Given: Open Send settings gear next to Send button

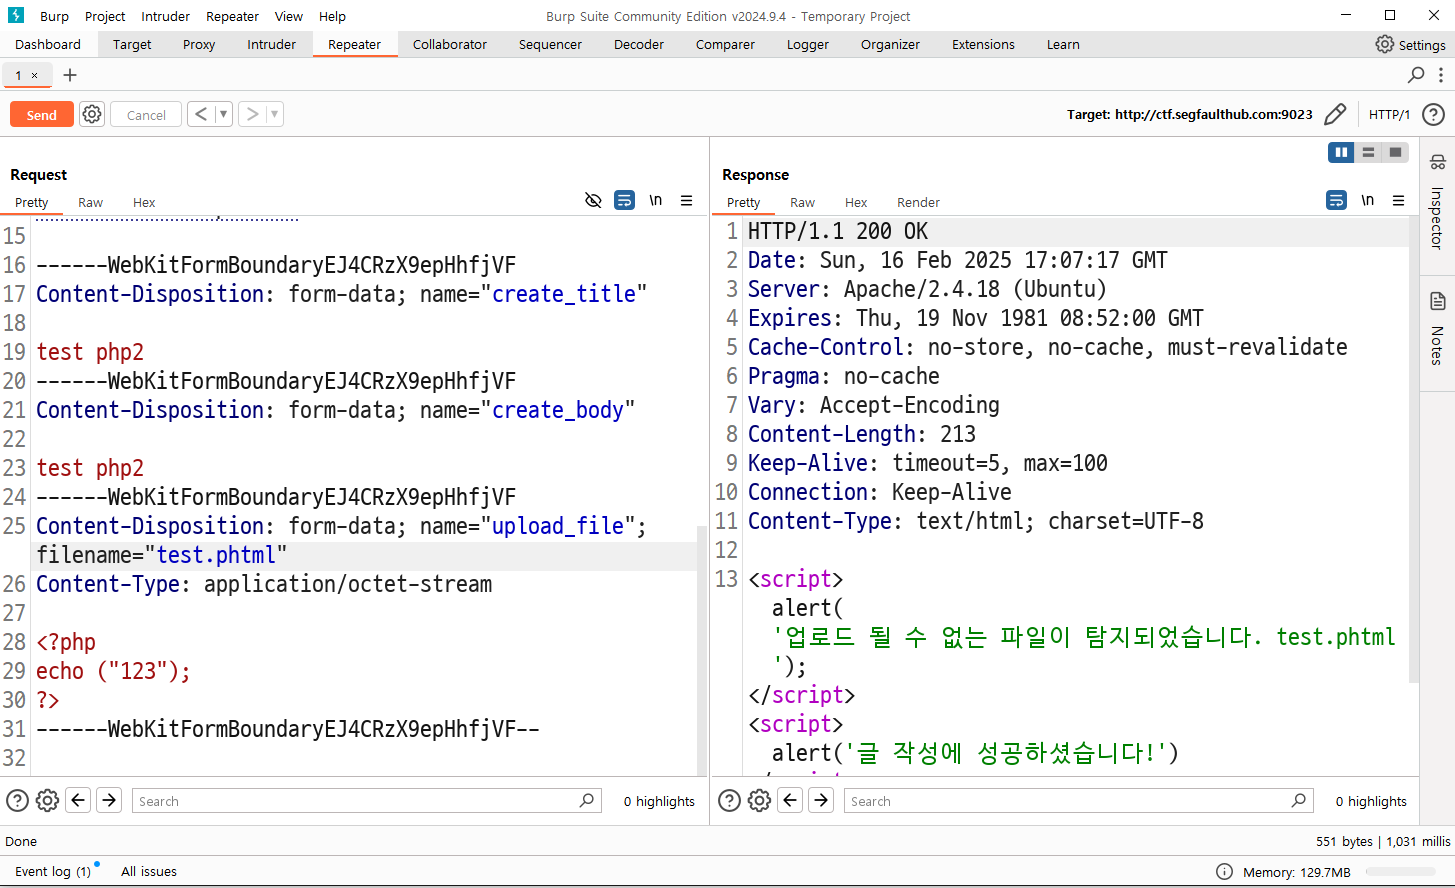Looking at the screenshot, I should click(92, 114).
